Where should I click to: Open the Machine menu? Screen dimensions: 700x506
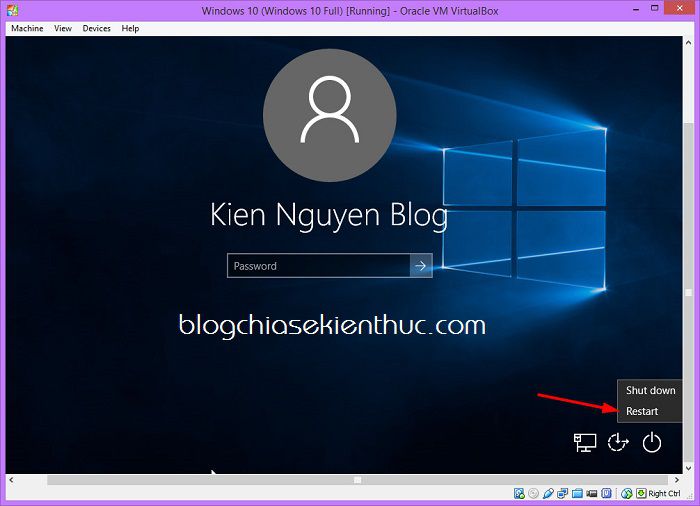tap(27, 28)
